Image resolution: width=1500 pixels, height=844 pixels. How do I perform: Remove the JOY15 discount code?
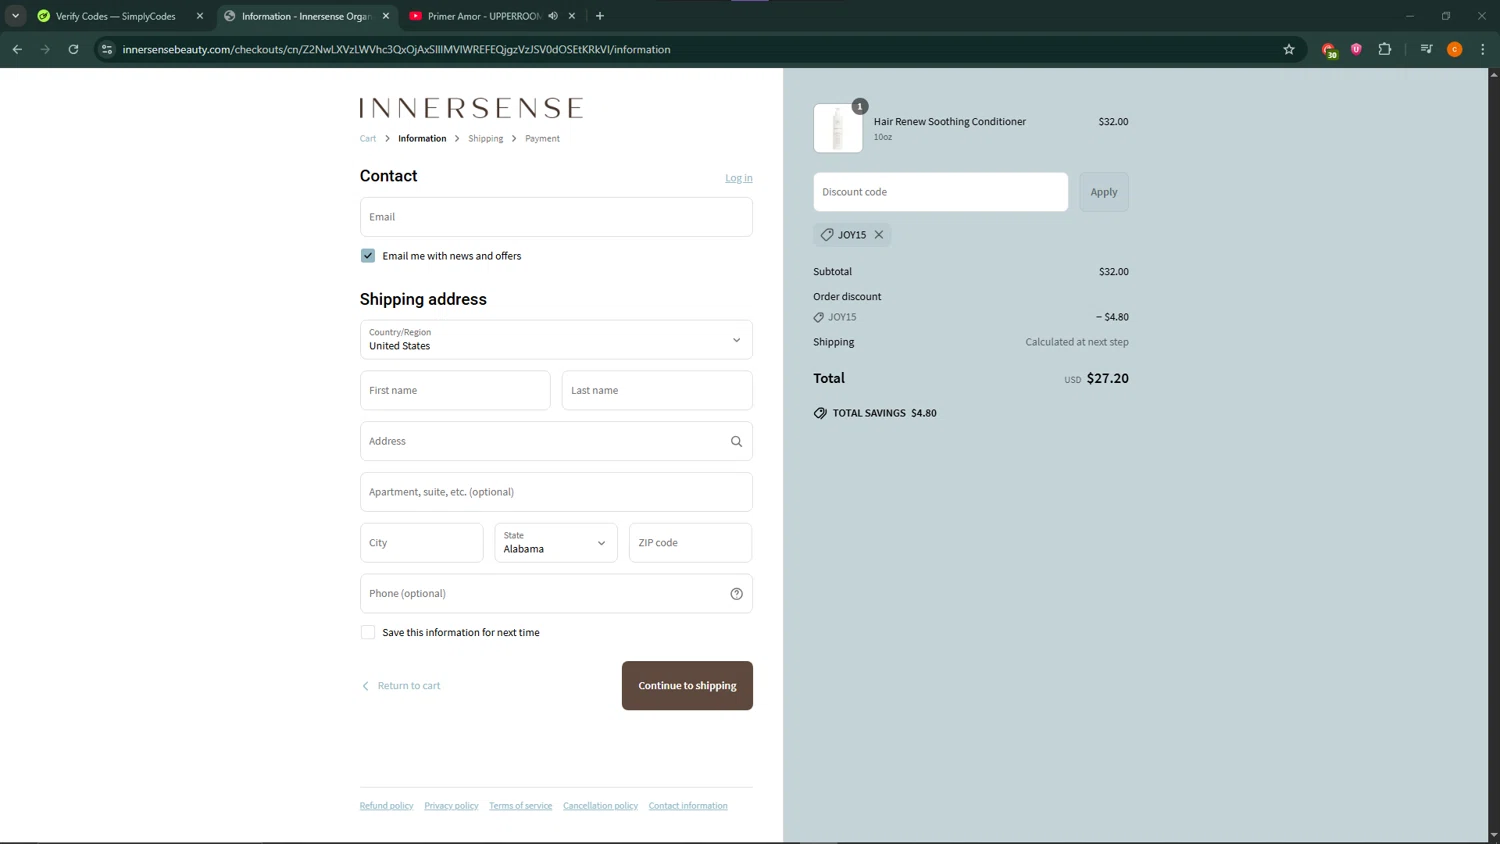(x=879, y=235)
